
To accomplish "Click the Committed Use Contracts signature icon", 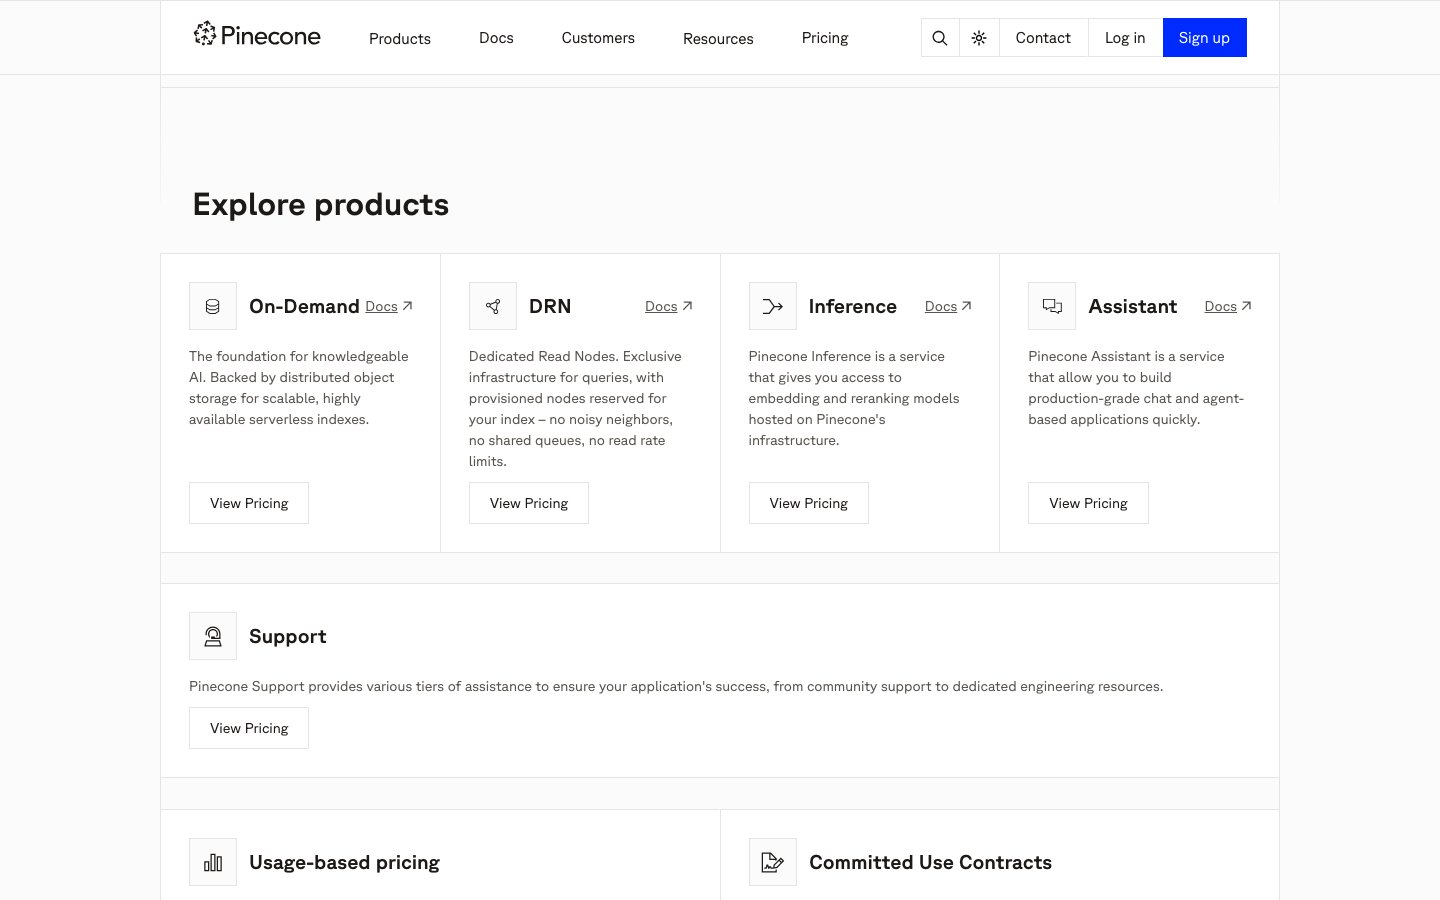I will pyautogui.click(x=772, y=862).
